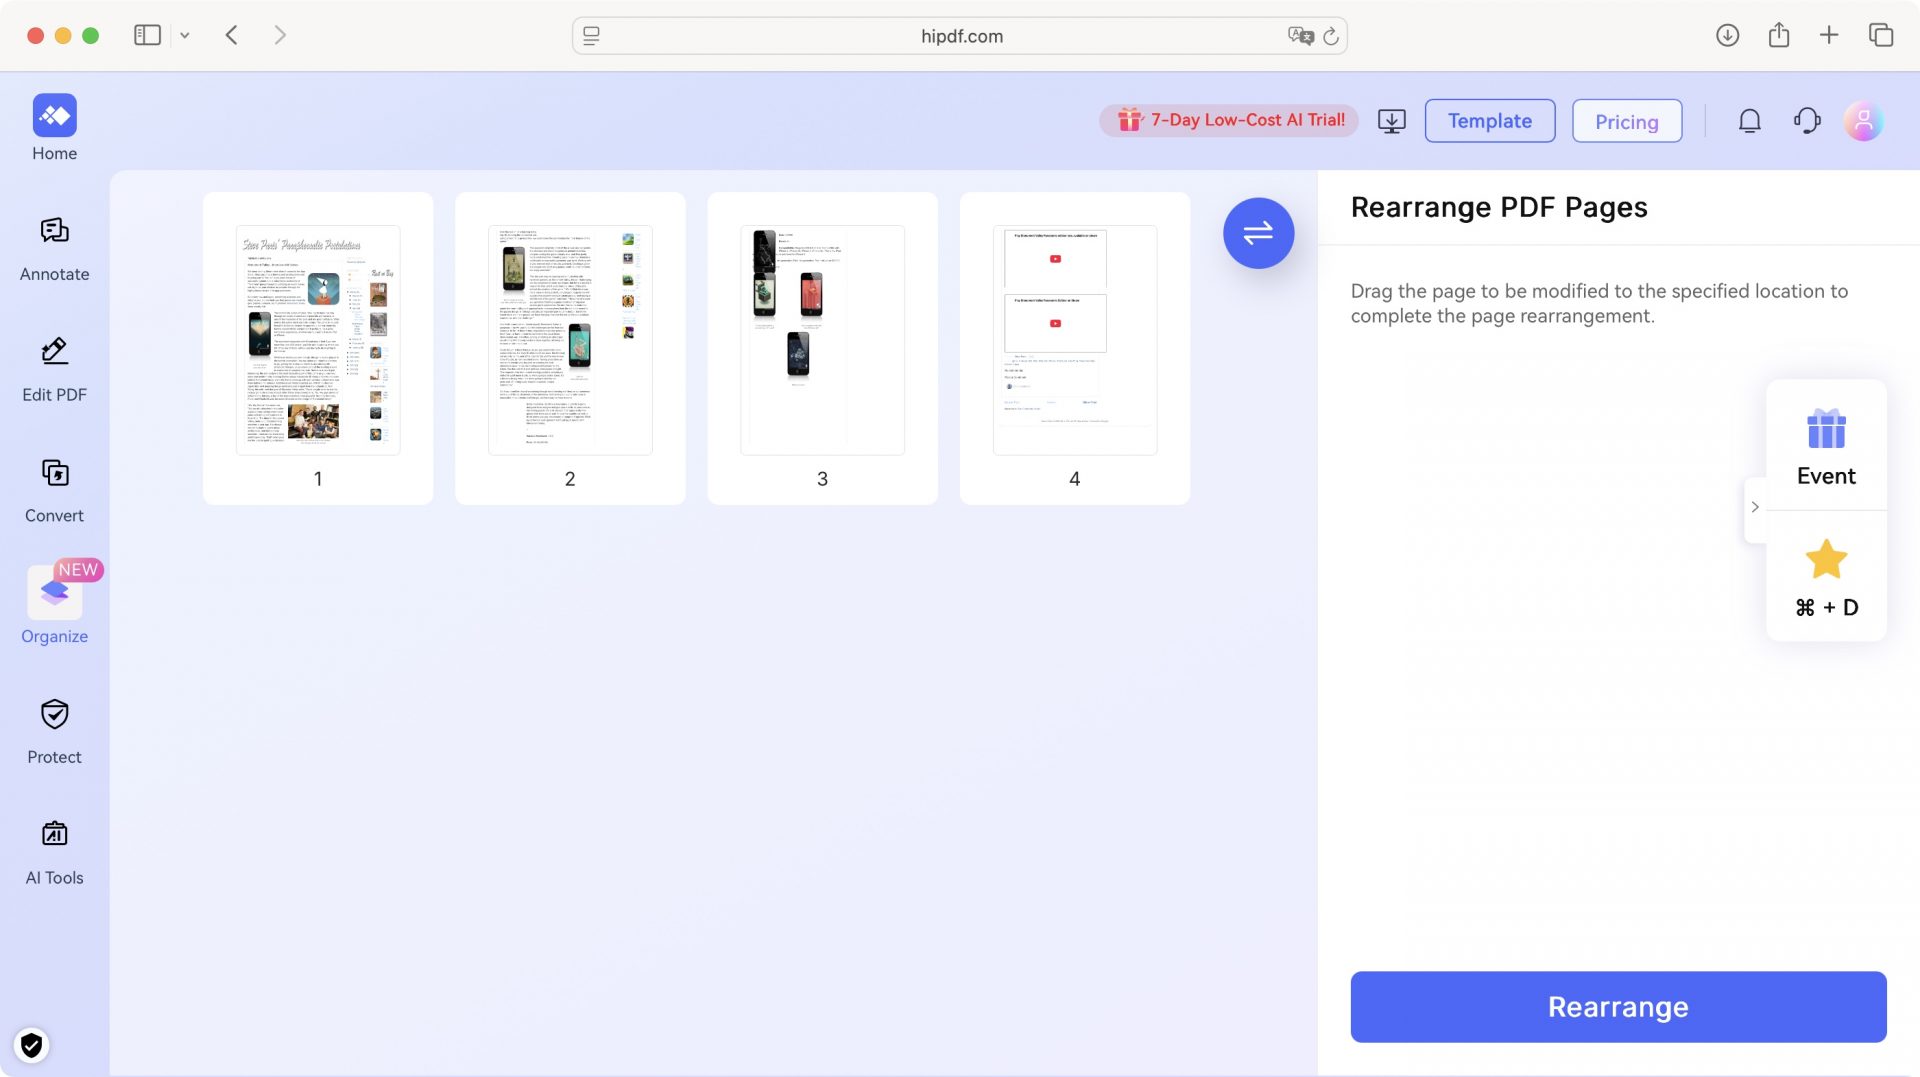Open the Template page
Viewport: 1920px width, 1077px height.
1489,120
